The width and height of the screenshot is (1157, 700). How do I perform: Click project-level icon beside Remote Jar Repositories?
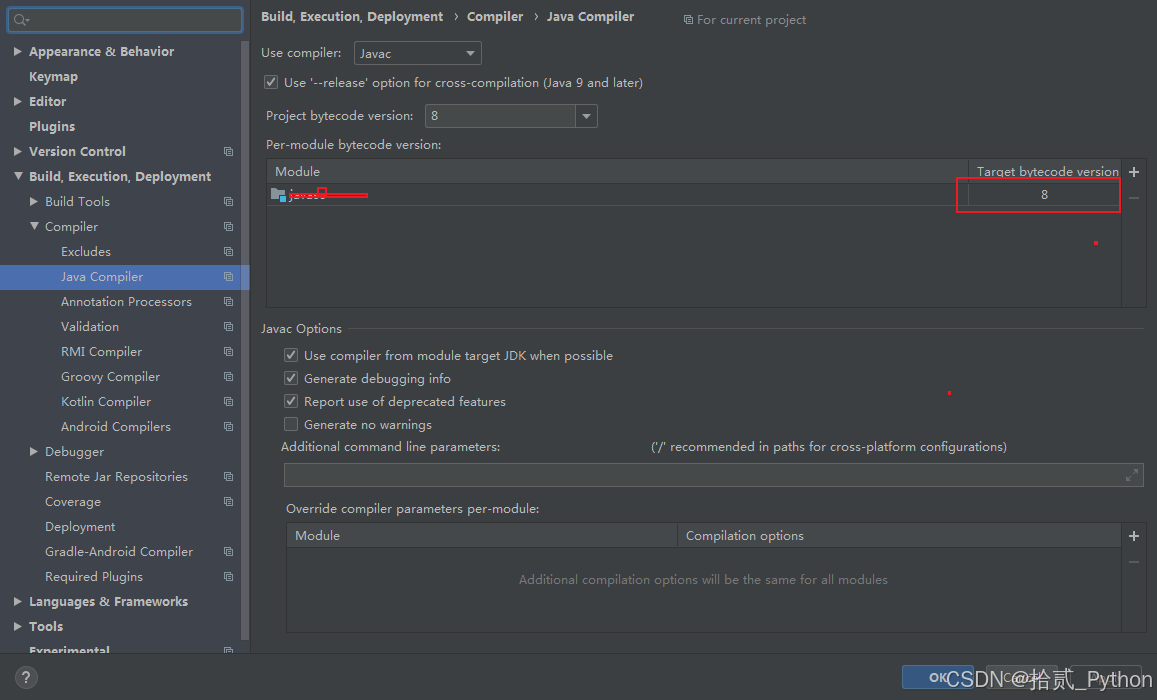(x=229, y=477)
